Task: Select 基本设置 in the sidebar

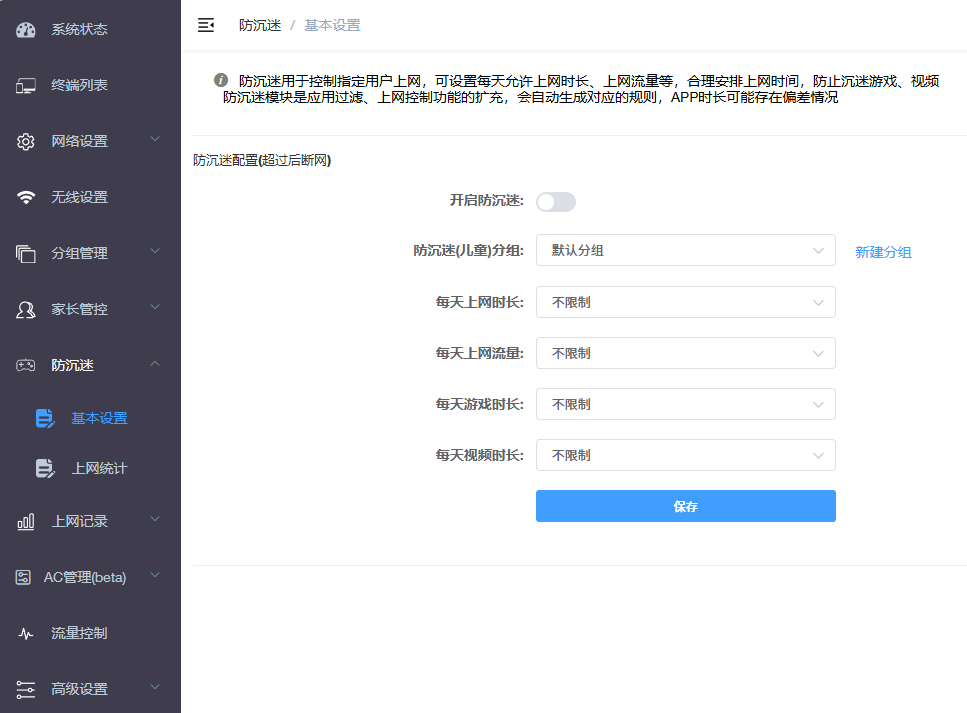Action: [x=99, y=418]
